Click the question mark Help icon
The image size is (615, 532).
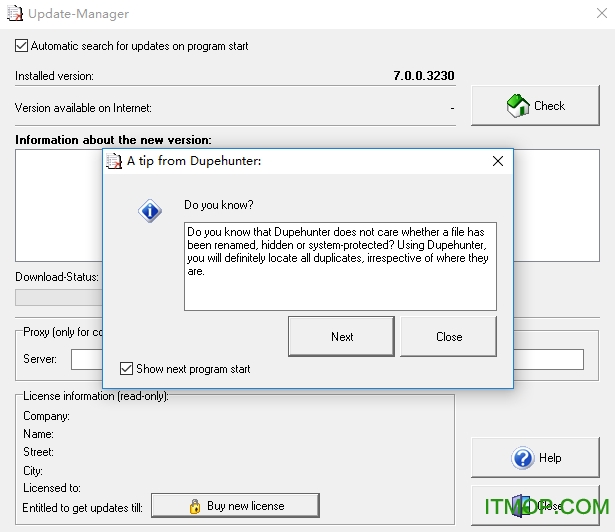click(522, 458)
